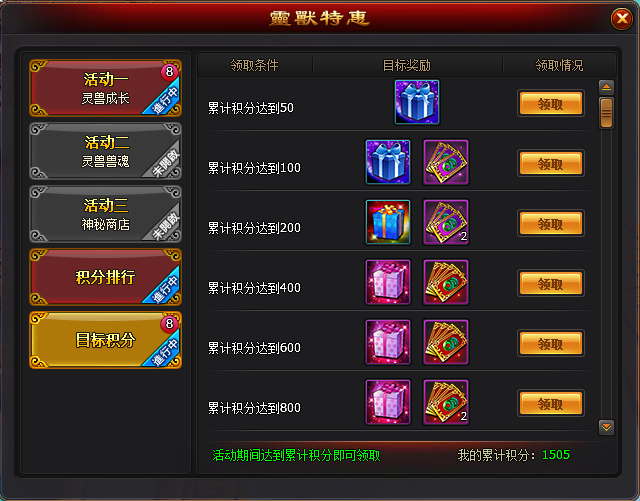Click purple cards with 2 in 200 row

tap(446, 222)
